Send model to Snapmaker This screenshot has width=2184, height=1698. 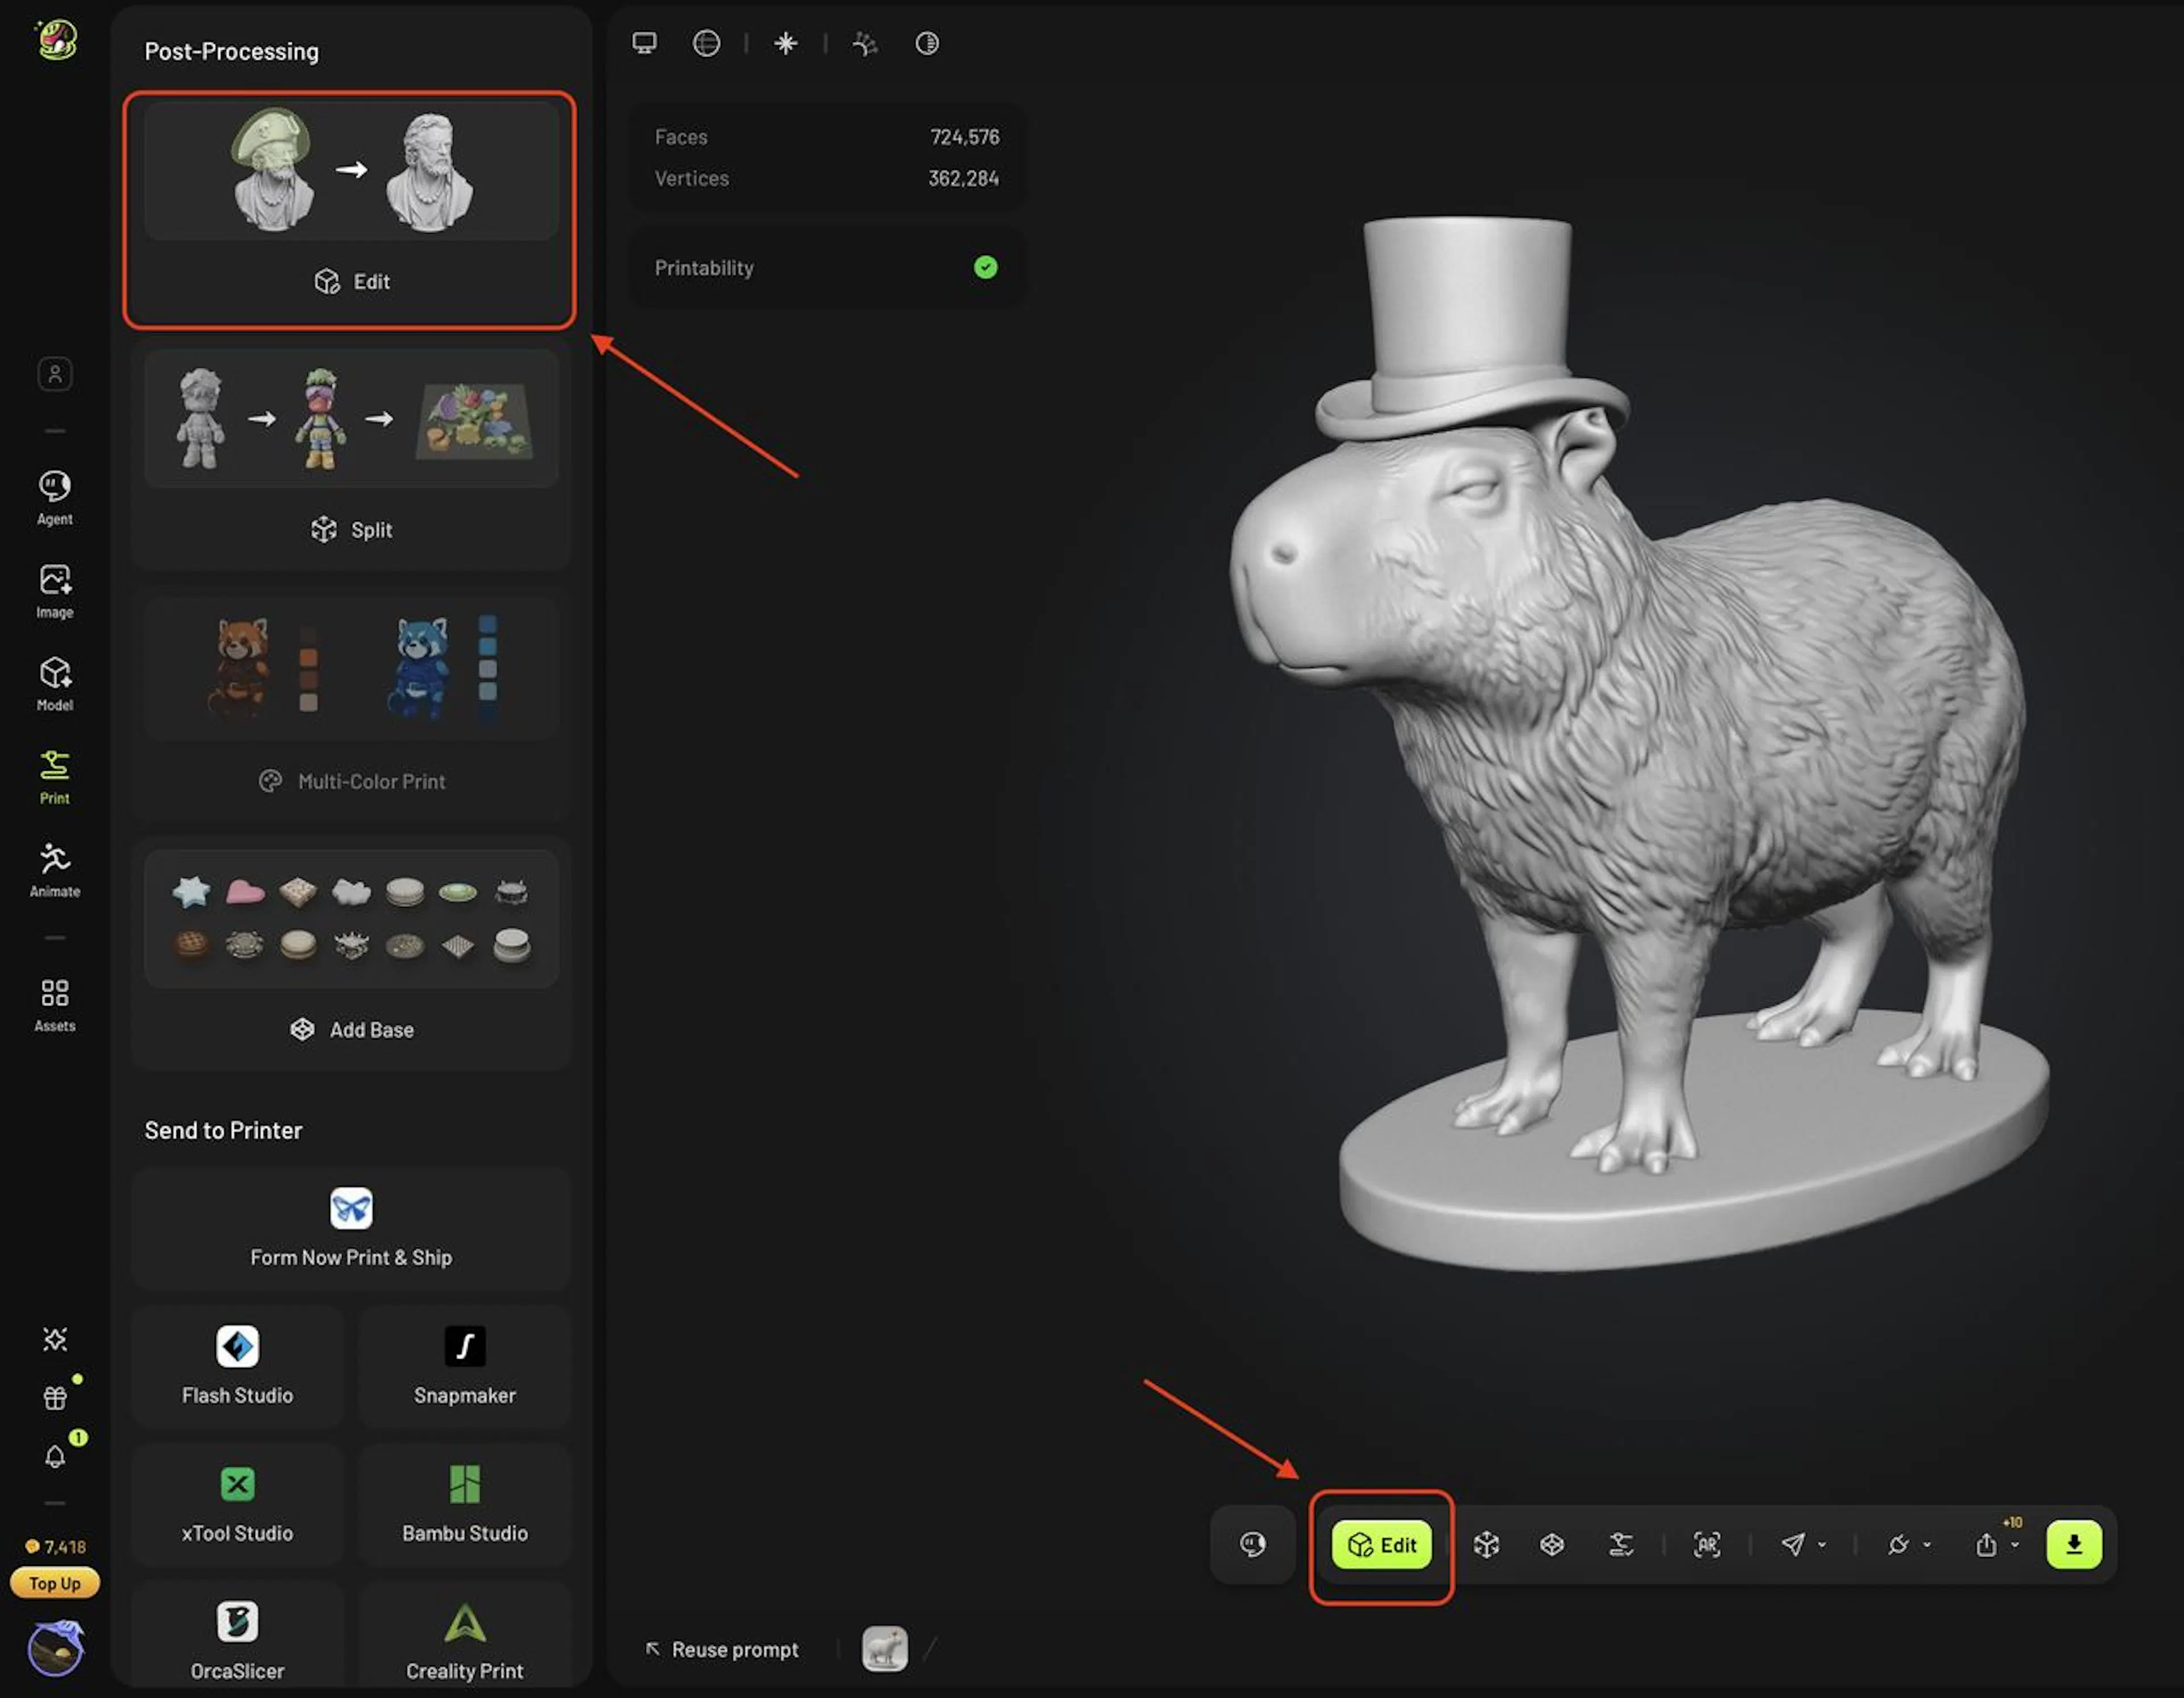[x=465, y=1367]
